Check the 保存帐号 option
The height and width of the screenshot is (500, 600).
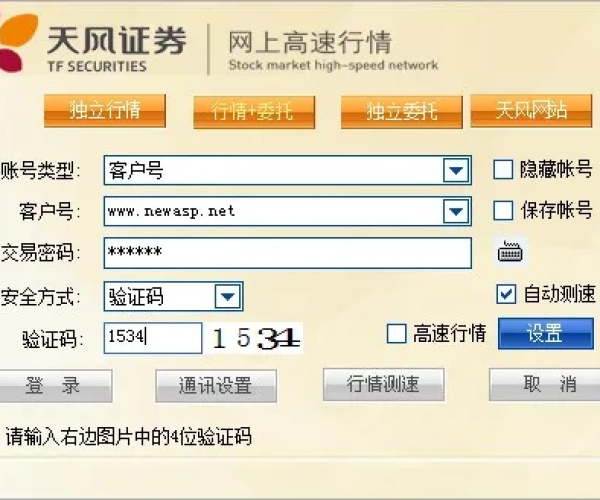pos(503,210)
